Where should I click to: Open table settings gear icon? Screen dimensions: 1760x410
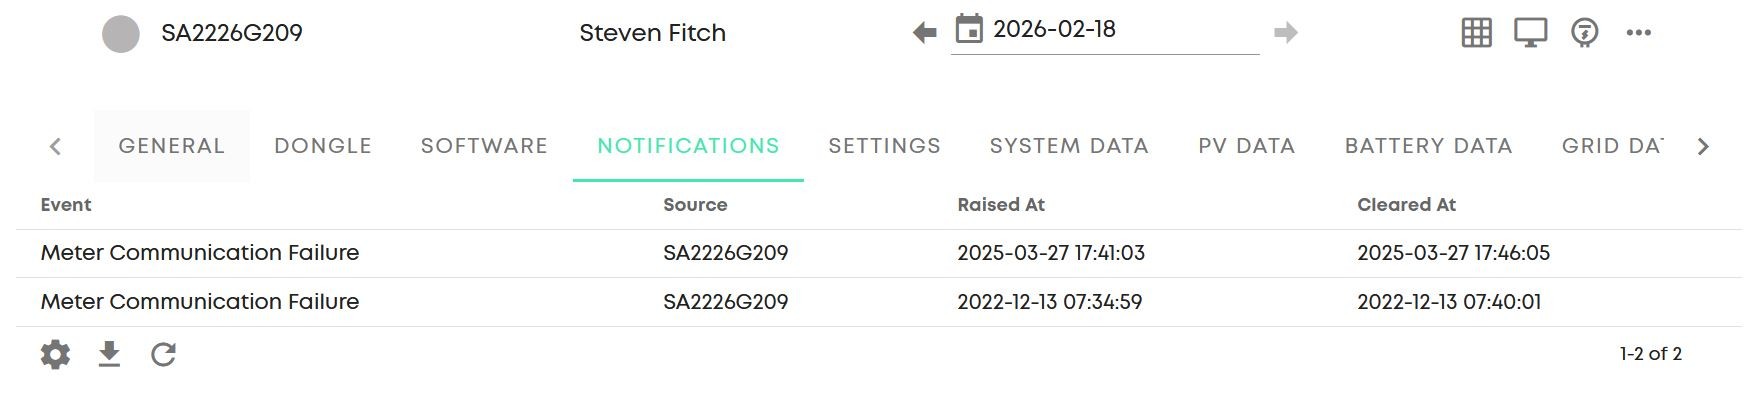(55, 354)
